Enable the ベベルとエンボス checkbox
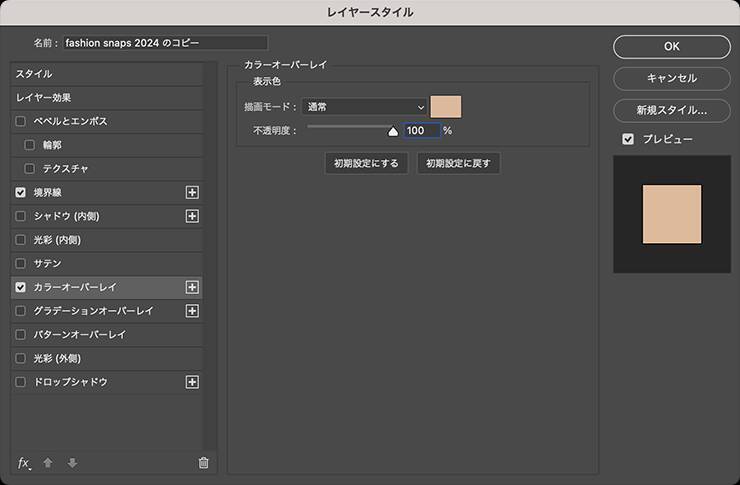Viewport: 740px width, 485px height. (21, 121)
